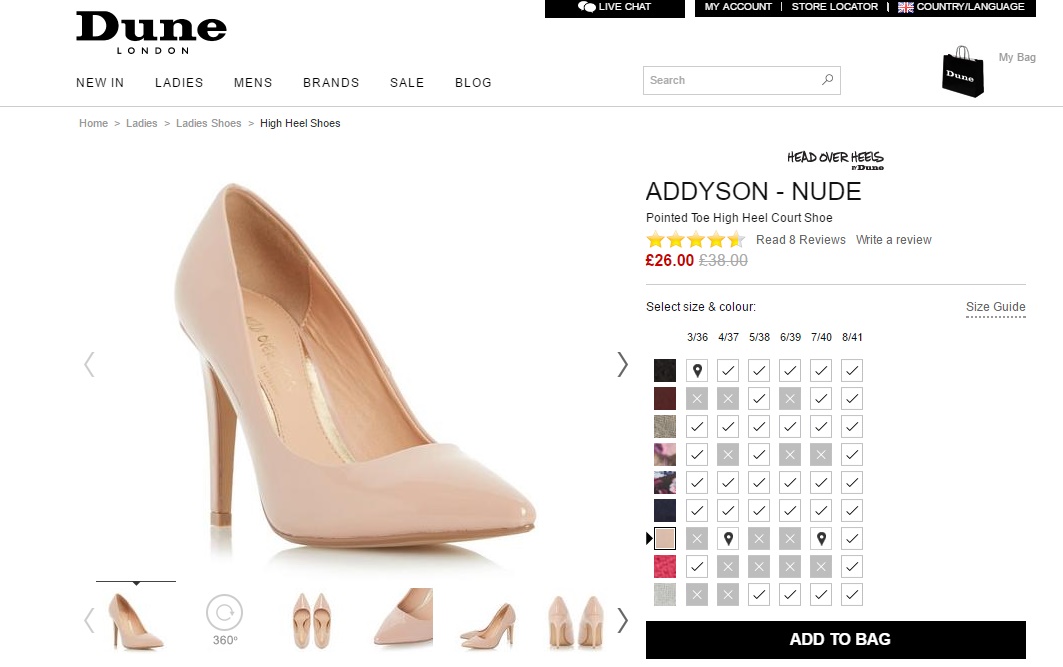The width and height of the screenshot is (1063, 667).
Task: Click the UK flag country/language icon
Action: [x=906, y=7]
